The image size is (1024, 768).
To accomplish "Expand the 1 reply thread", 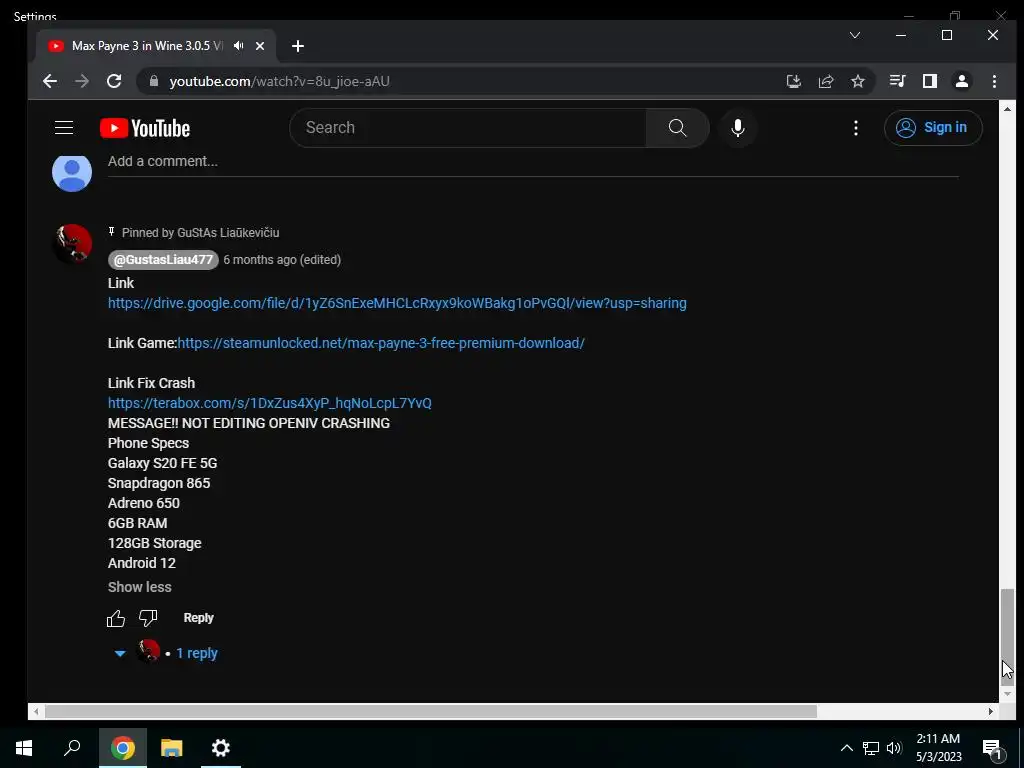I will 197,653.
